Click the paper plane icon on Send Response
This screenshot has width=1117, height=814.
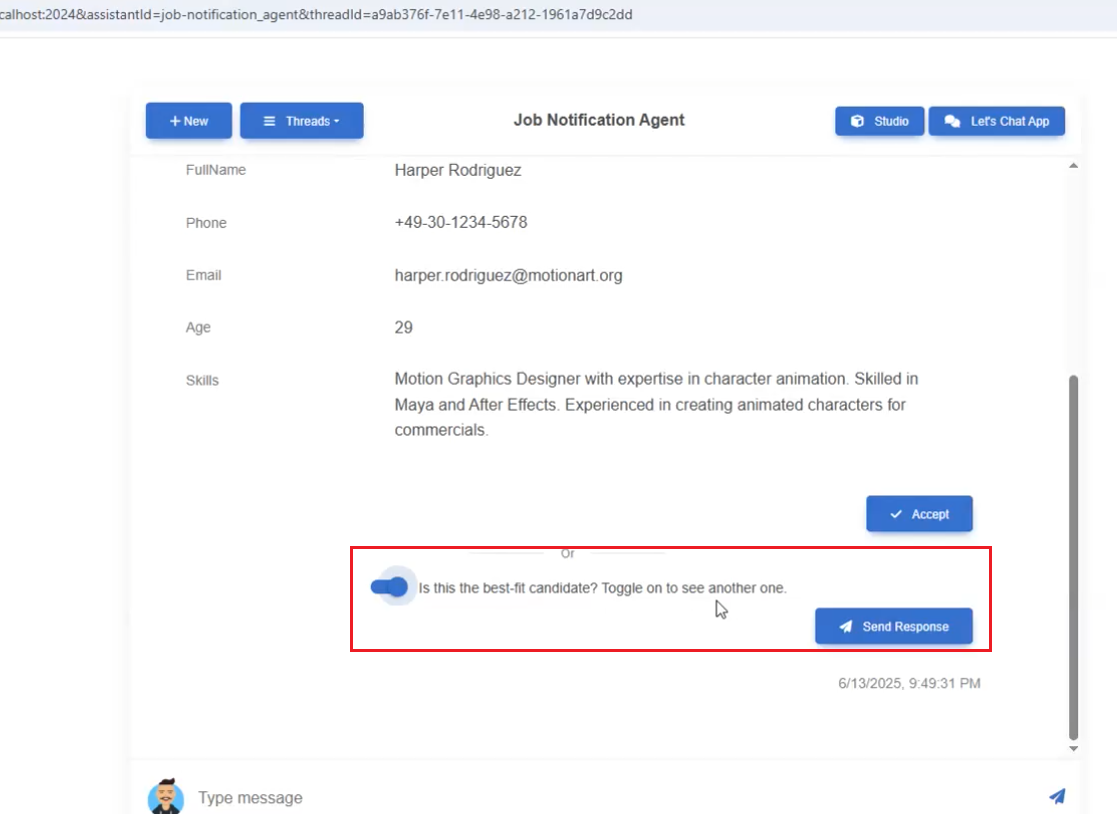pyautogui.click(x=846, y=627)
